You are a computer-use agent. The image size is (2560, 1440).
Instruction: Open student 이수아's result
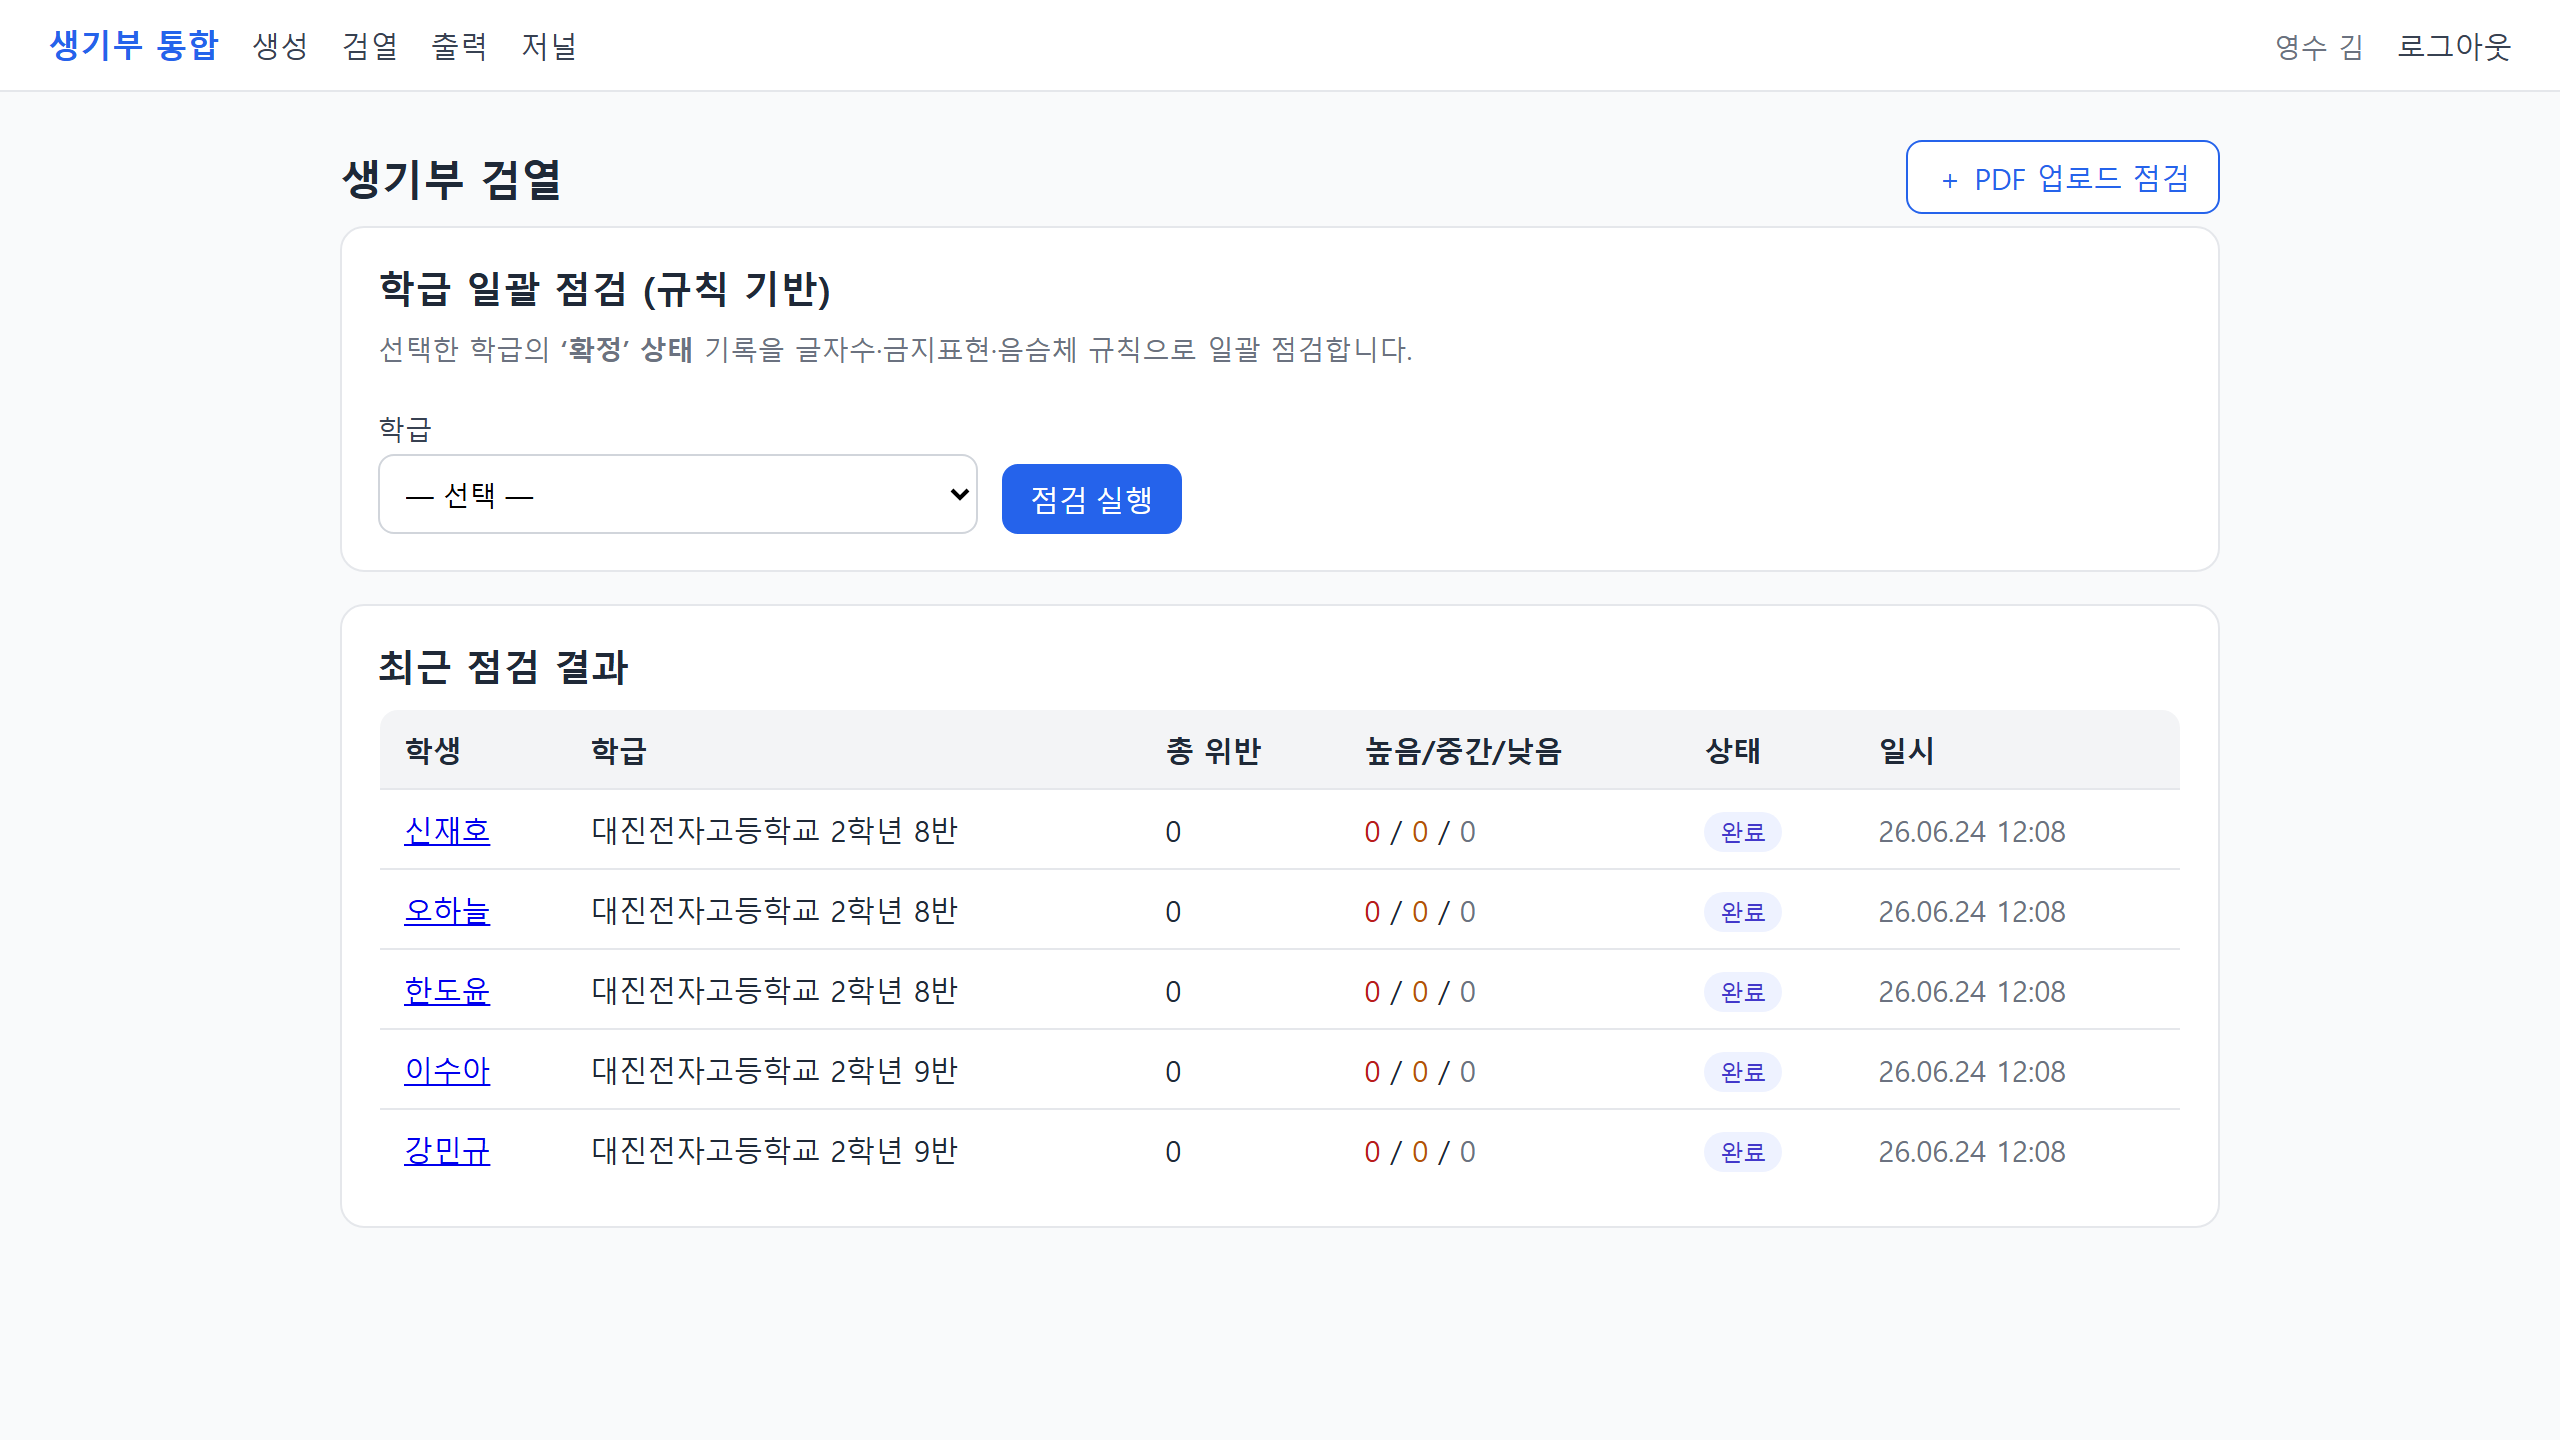click(447, 1070)
